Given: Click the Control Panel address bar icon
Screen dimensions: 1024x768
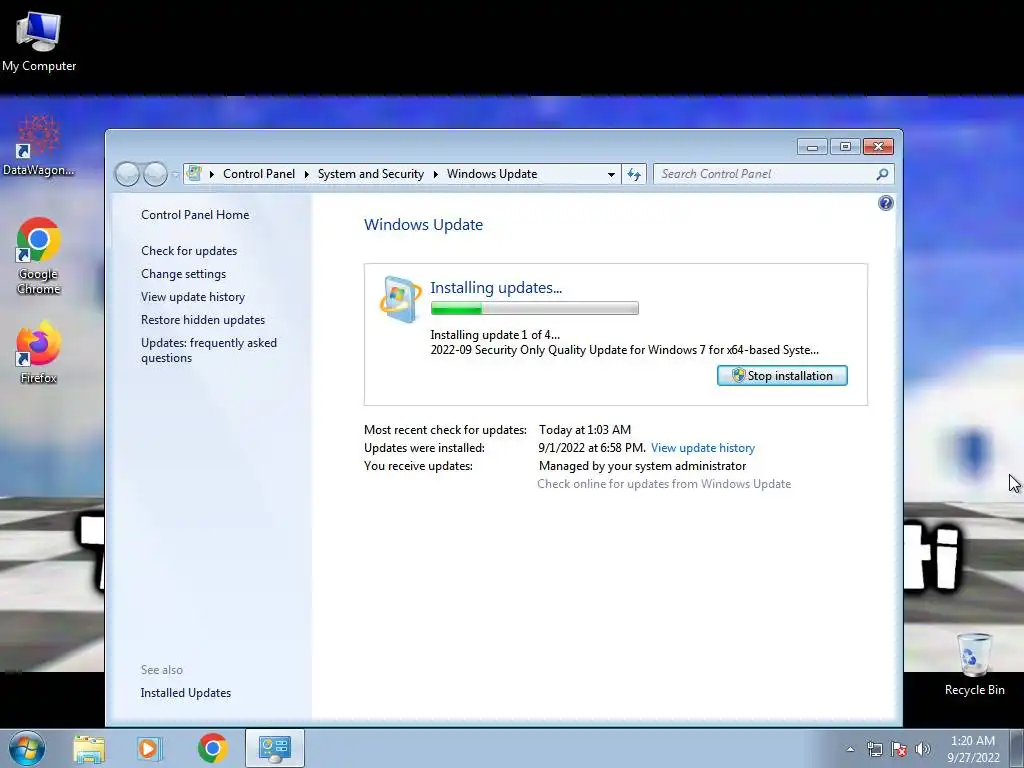Looking at the screenshot, I should point(194,174).
